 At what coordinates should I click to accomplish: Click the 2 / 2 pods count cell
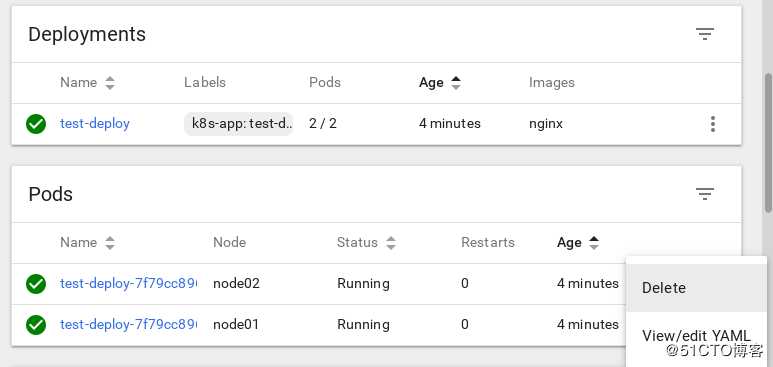coord(323,123)
